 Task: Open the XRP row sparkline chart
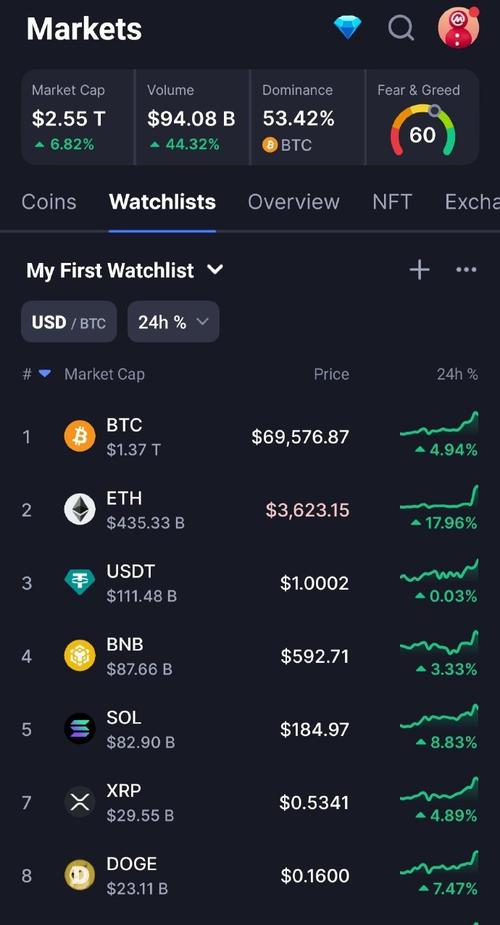[439, 789]
